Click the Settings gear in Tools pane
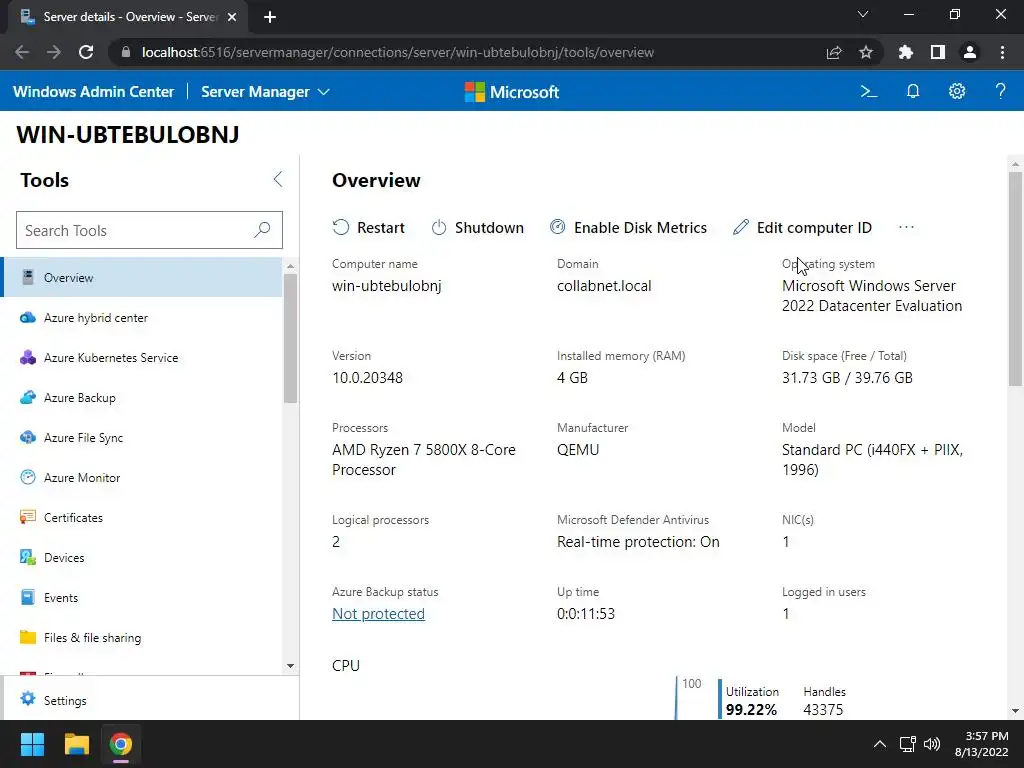This screenshot has height=768, width=1024. click(27, 699)
